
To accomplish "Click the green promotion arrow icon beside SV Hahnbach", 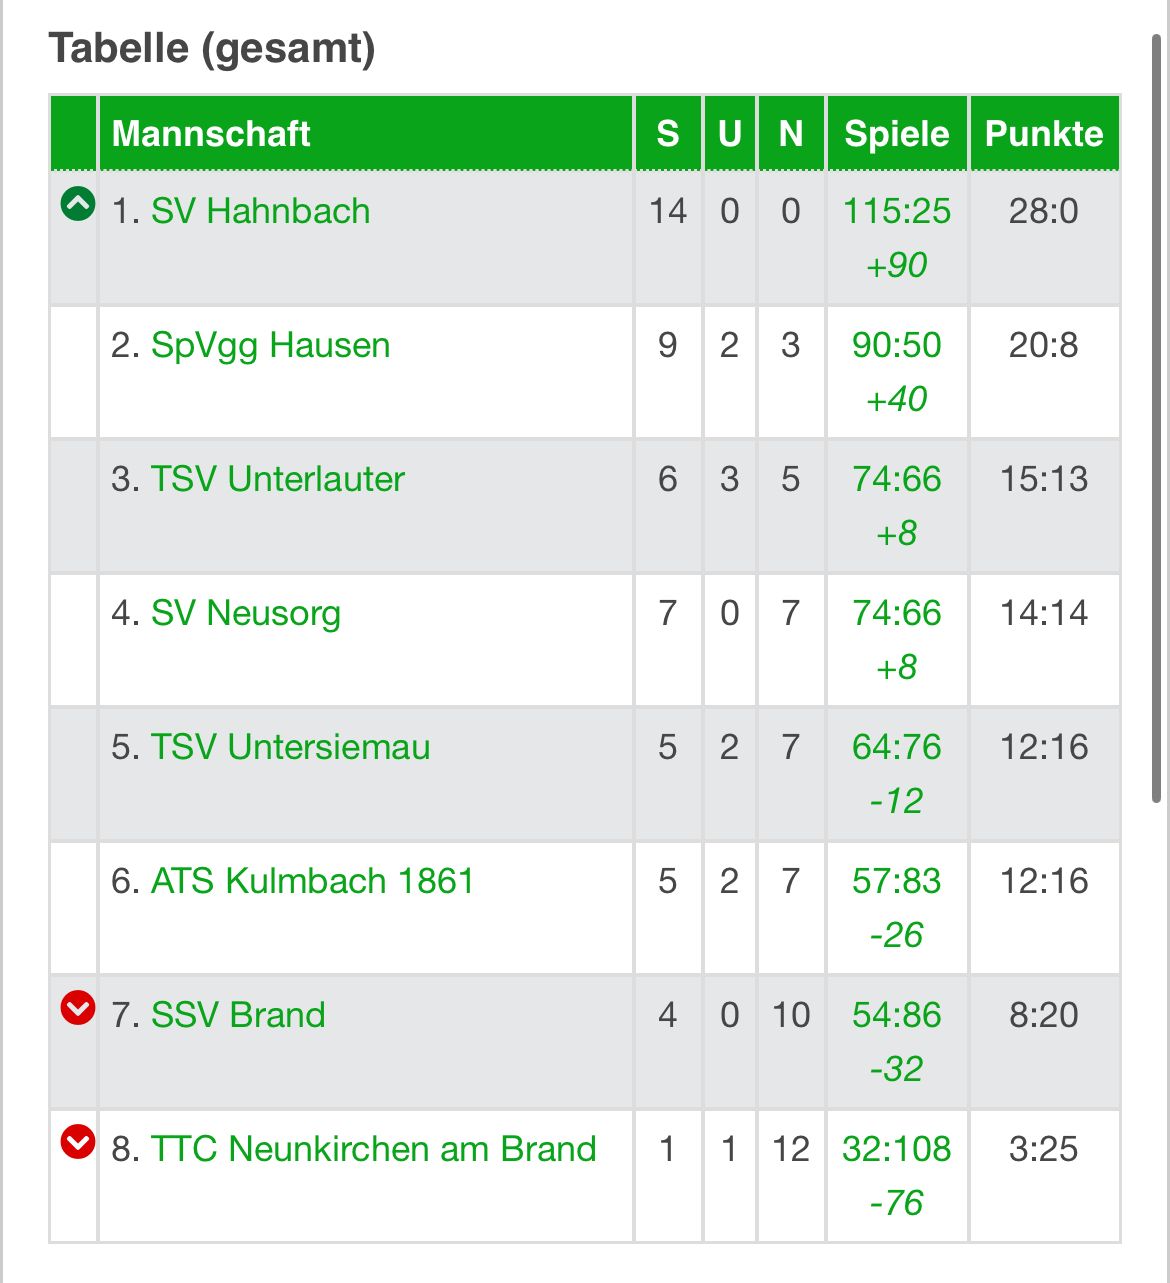I will pyautogui.click(x=77, y=204).
